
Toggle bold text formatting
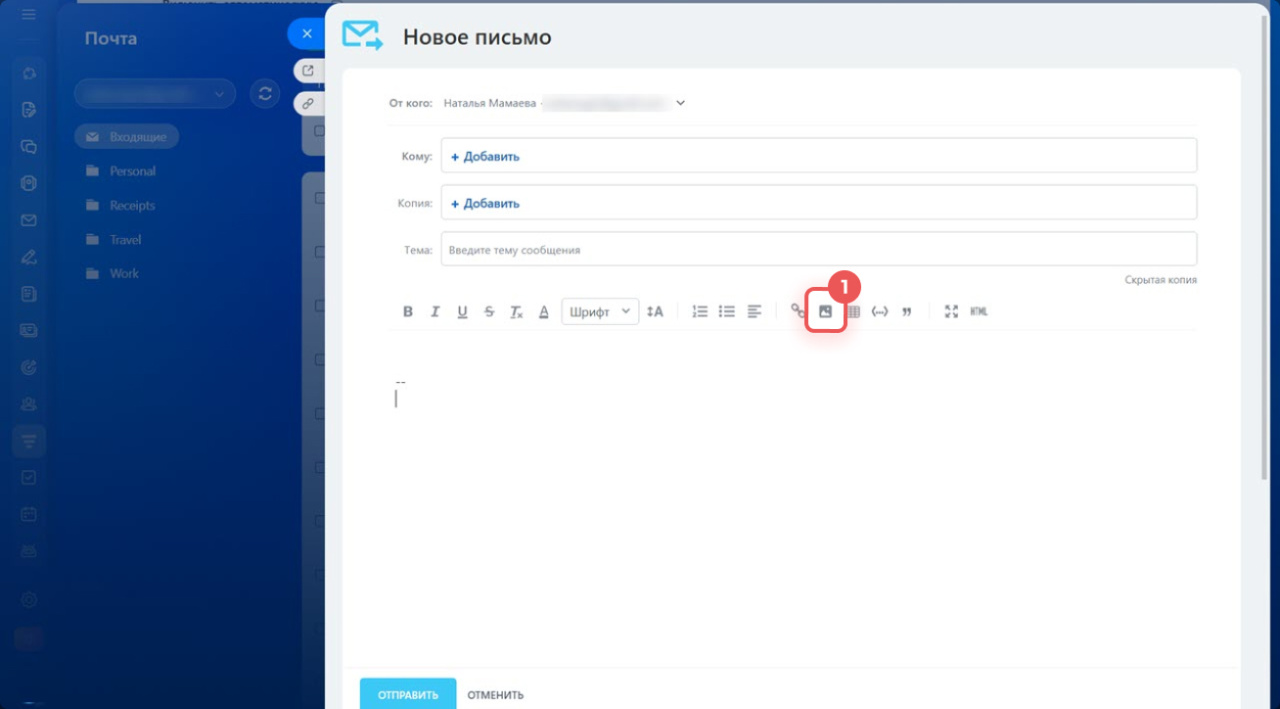(408, 312)
